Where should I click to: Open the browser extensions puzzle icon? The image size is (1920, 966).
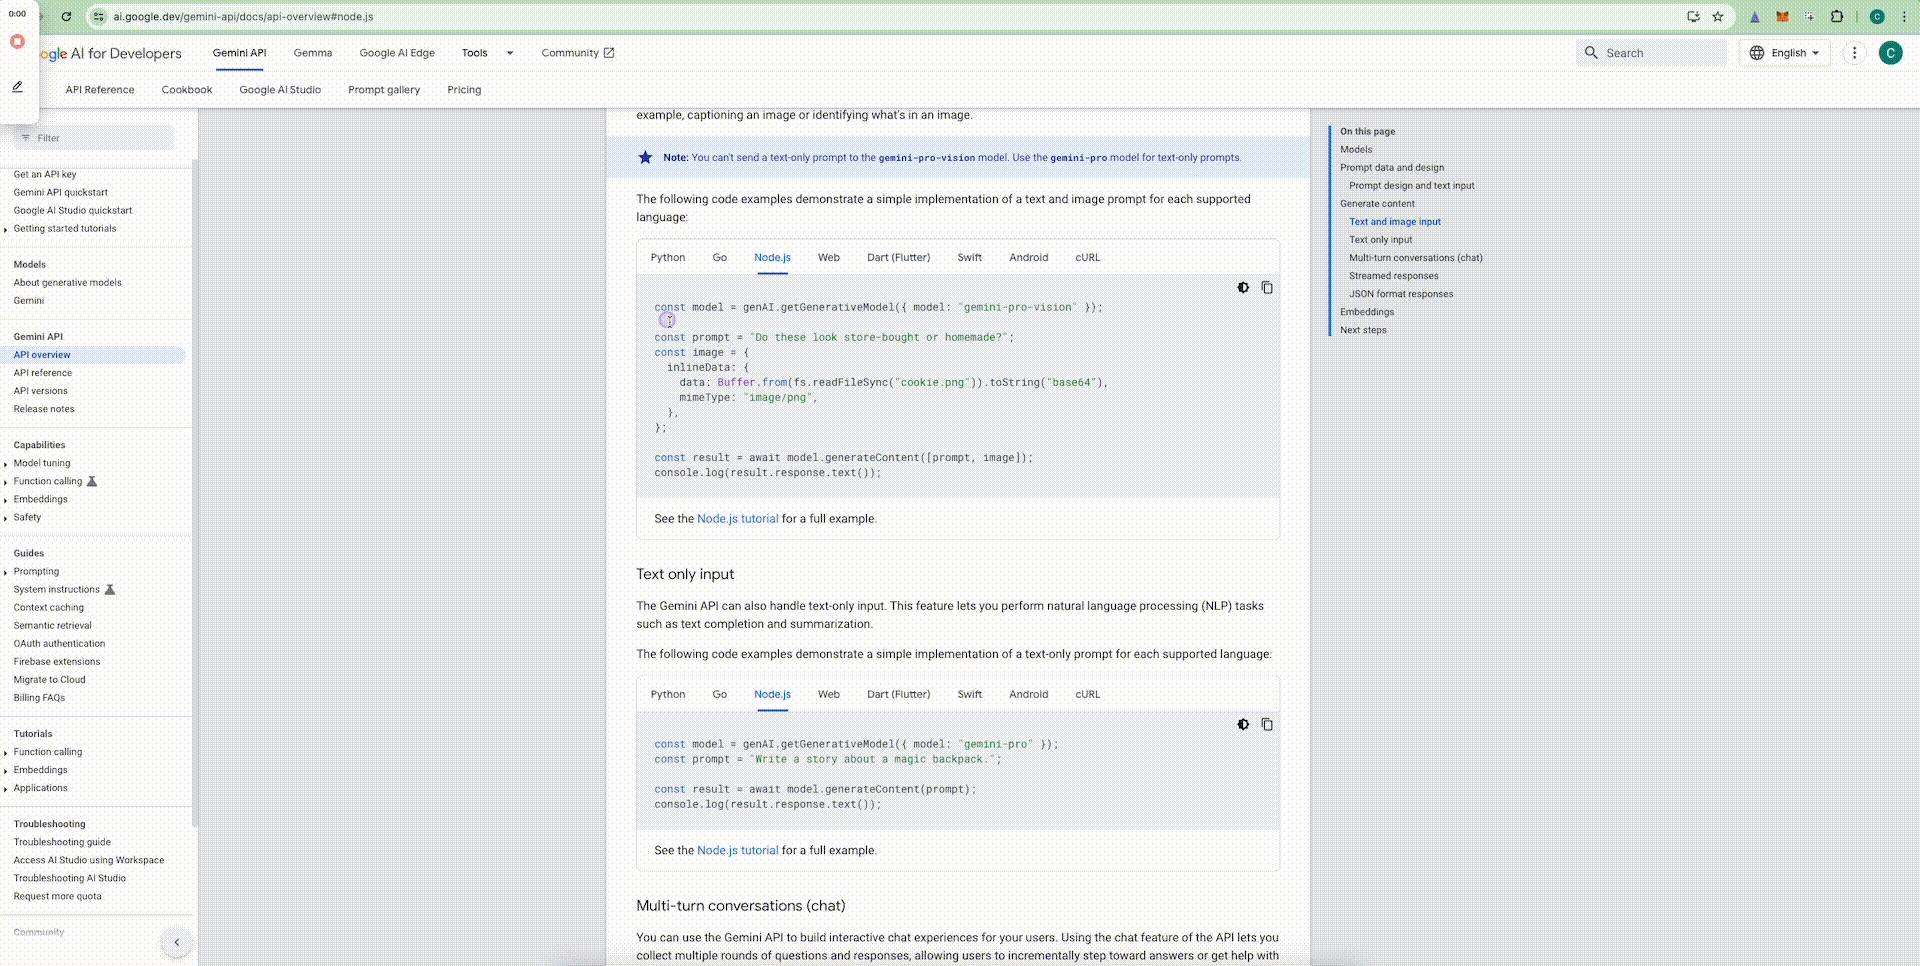[x=1837, y=17]
